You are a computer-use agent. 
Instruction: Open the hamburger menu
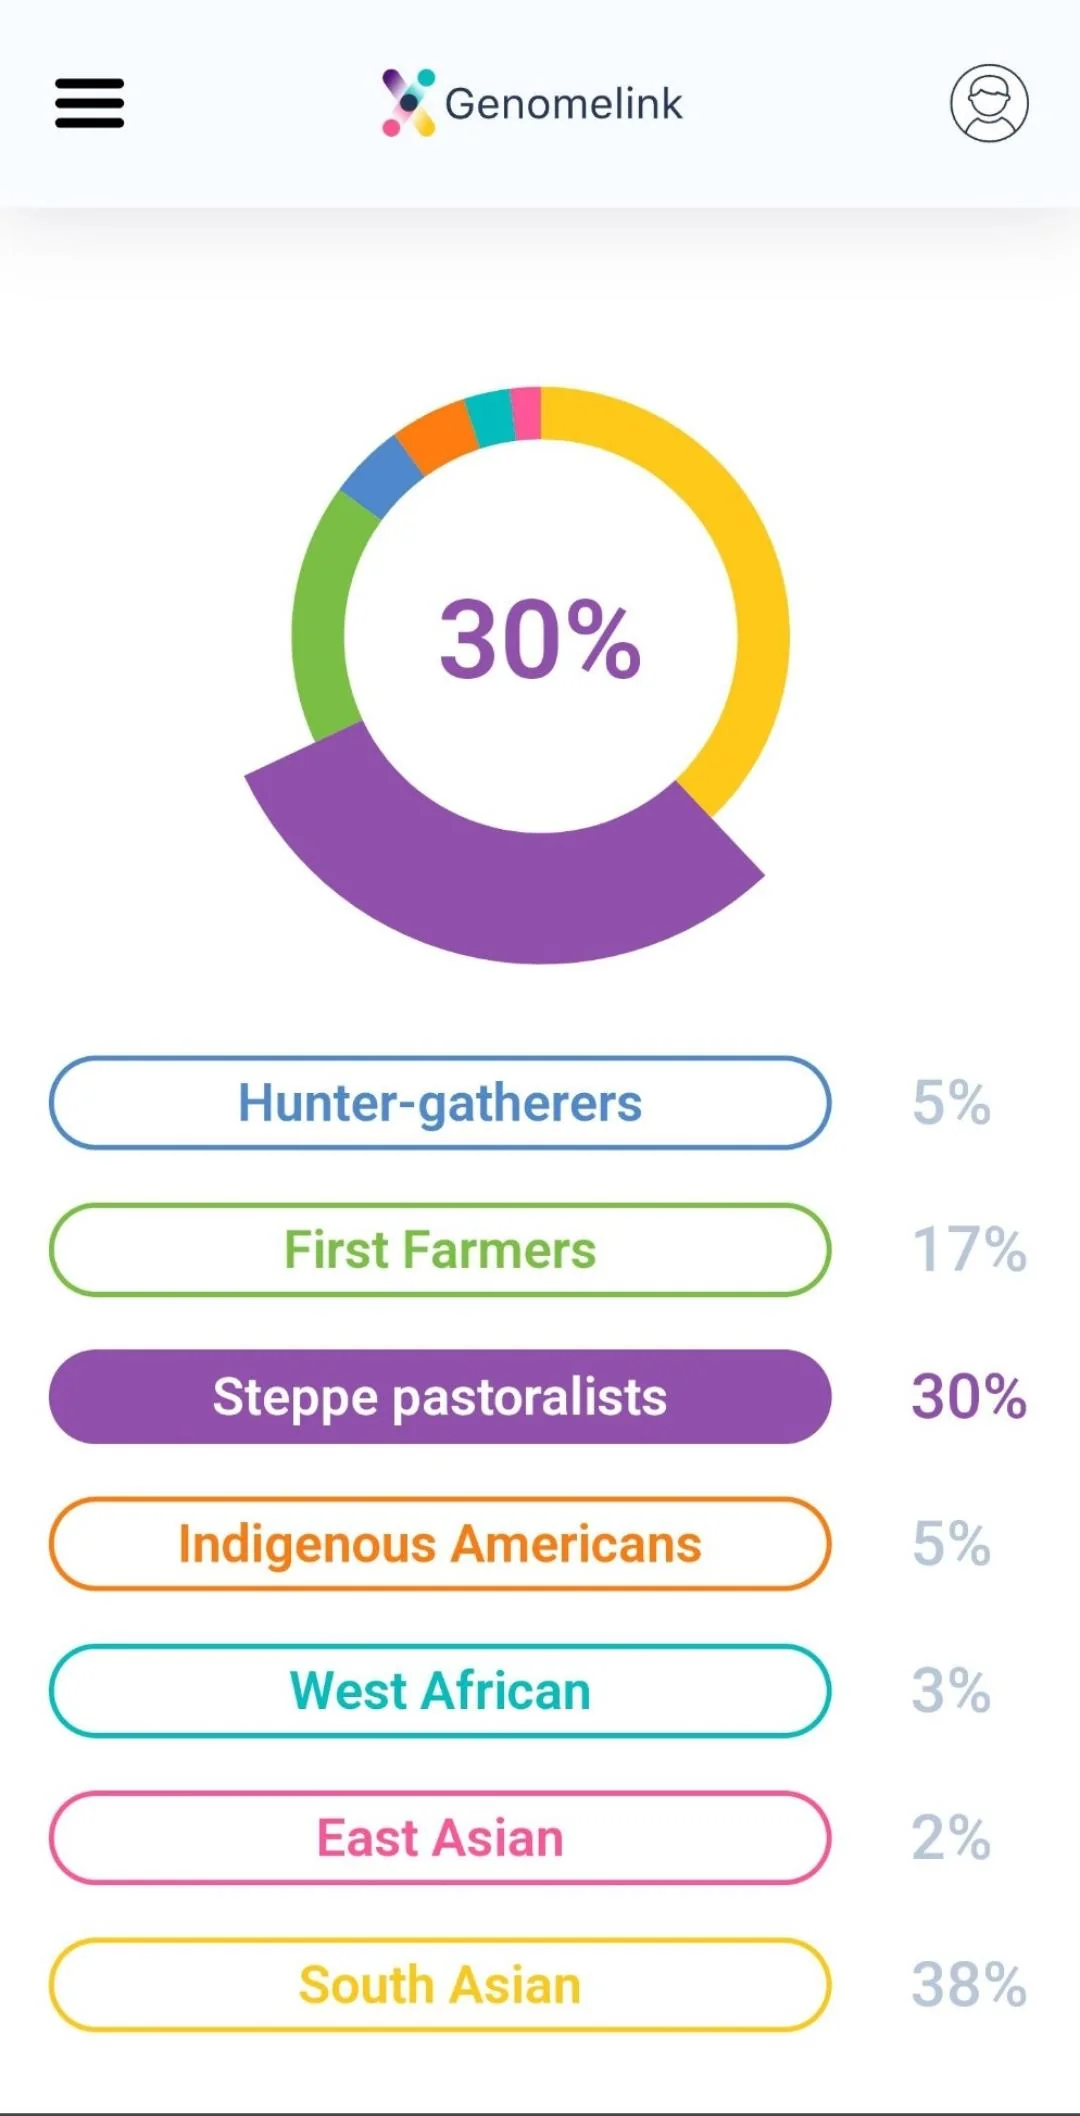coord(89,103)
